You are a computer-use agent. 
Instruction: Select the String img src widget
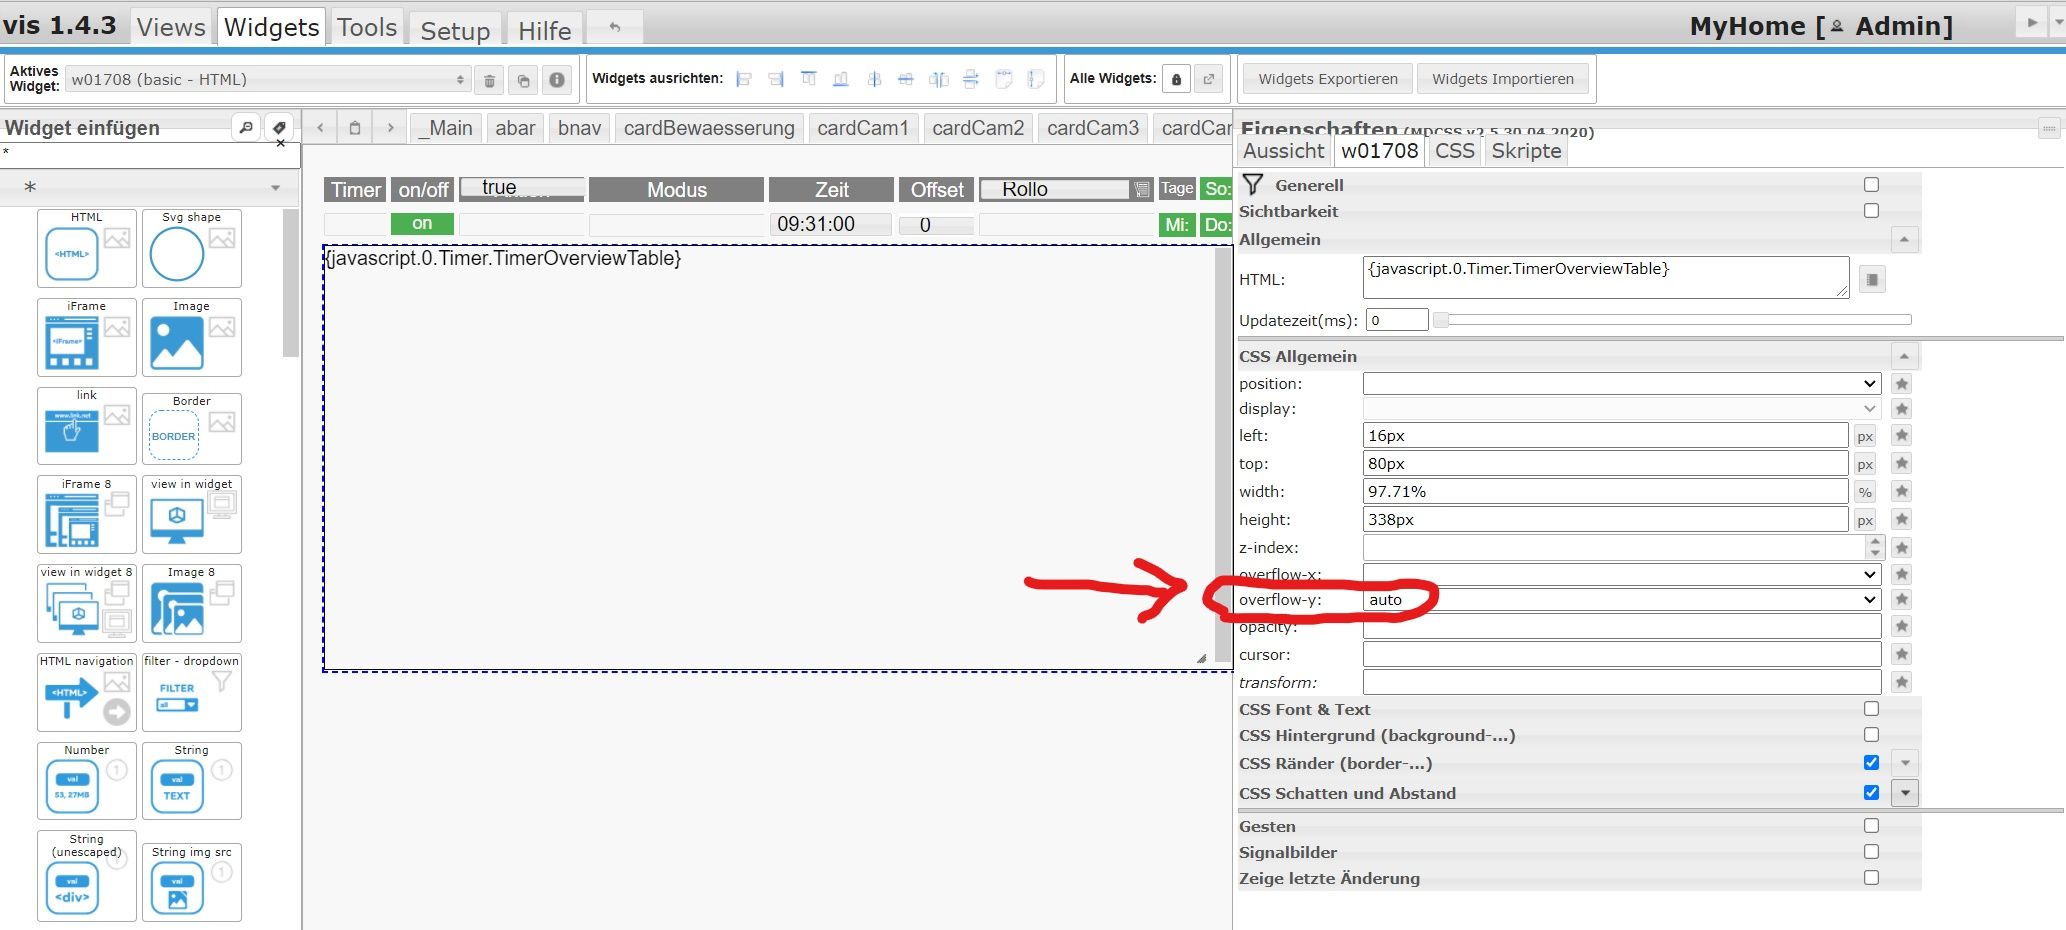[x=192, y=881]
